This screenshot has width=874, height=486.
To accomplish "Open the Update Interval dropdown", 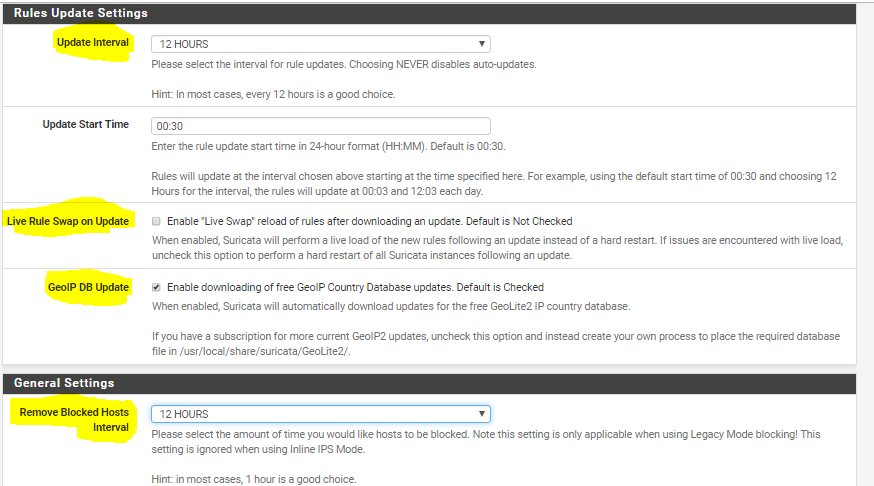I will point(321,44).
